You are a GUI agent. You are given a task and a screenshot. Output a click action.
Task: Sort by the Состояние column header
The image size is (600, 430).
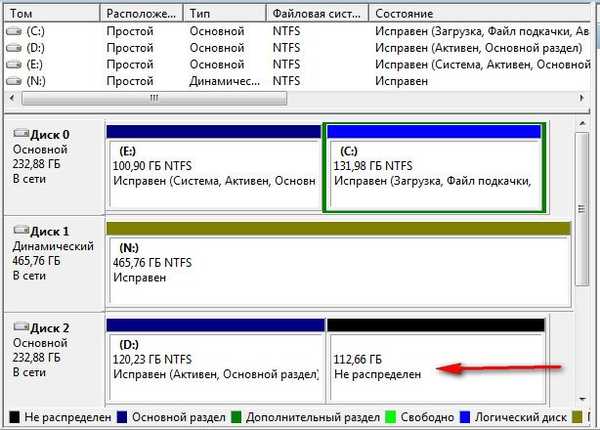[480, 13]
